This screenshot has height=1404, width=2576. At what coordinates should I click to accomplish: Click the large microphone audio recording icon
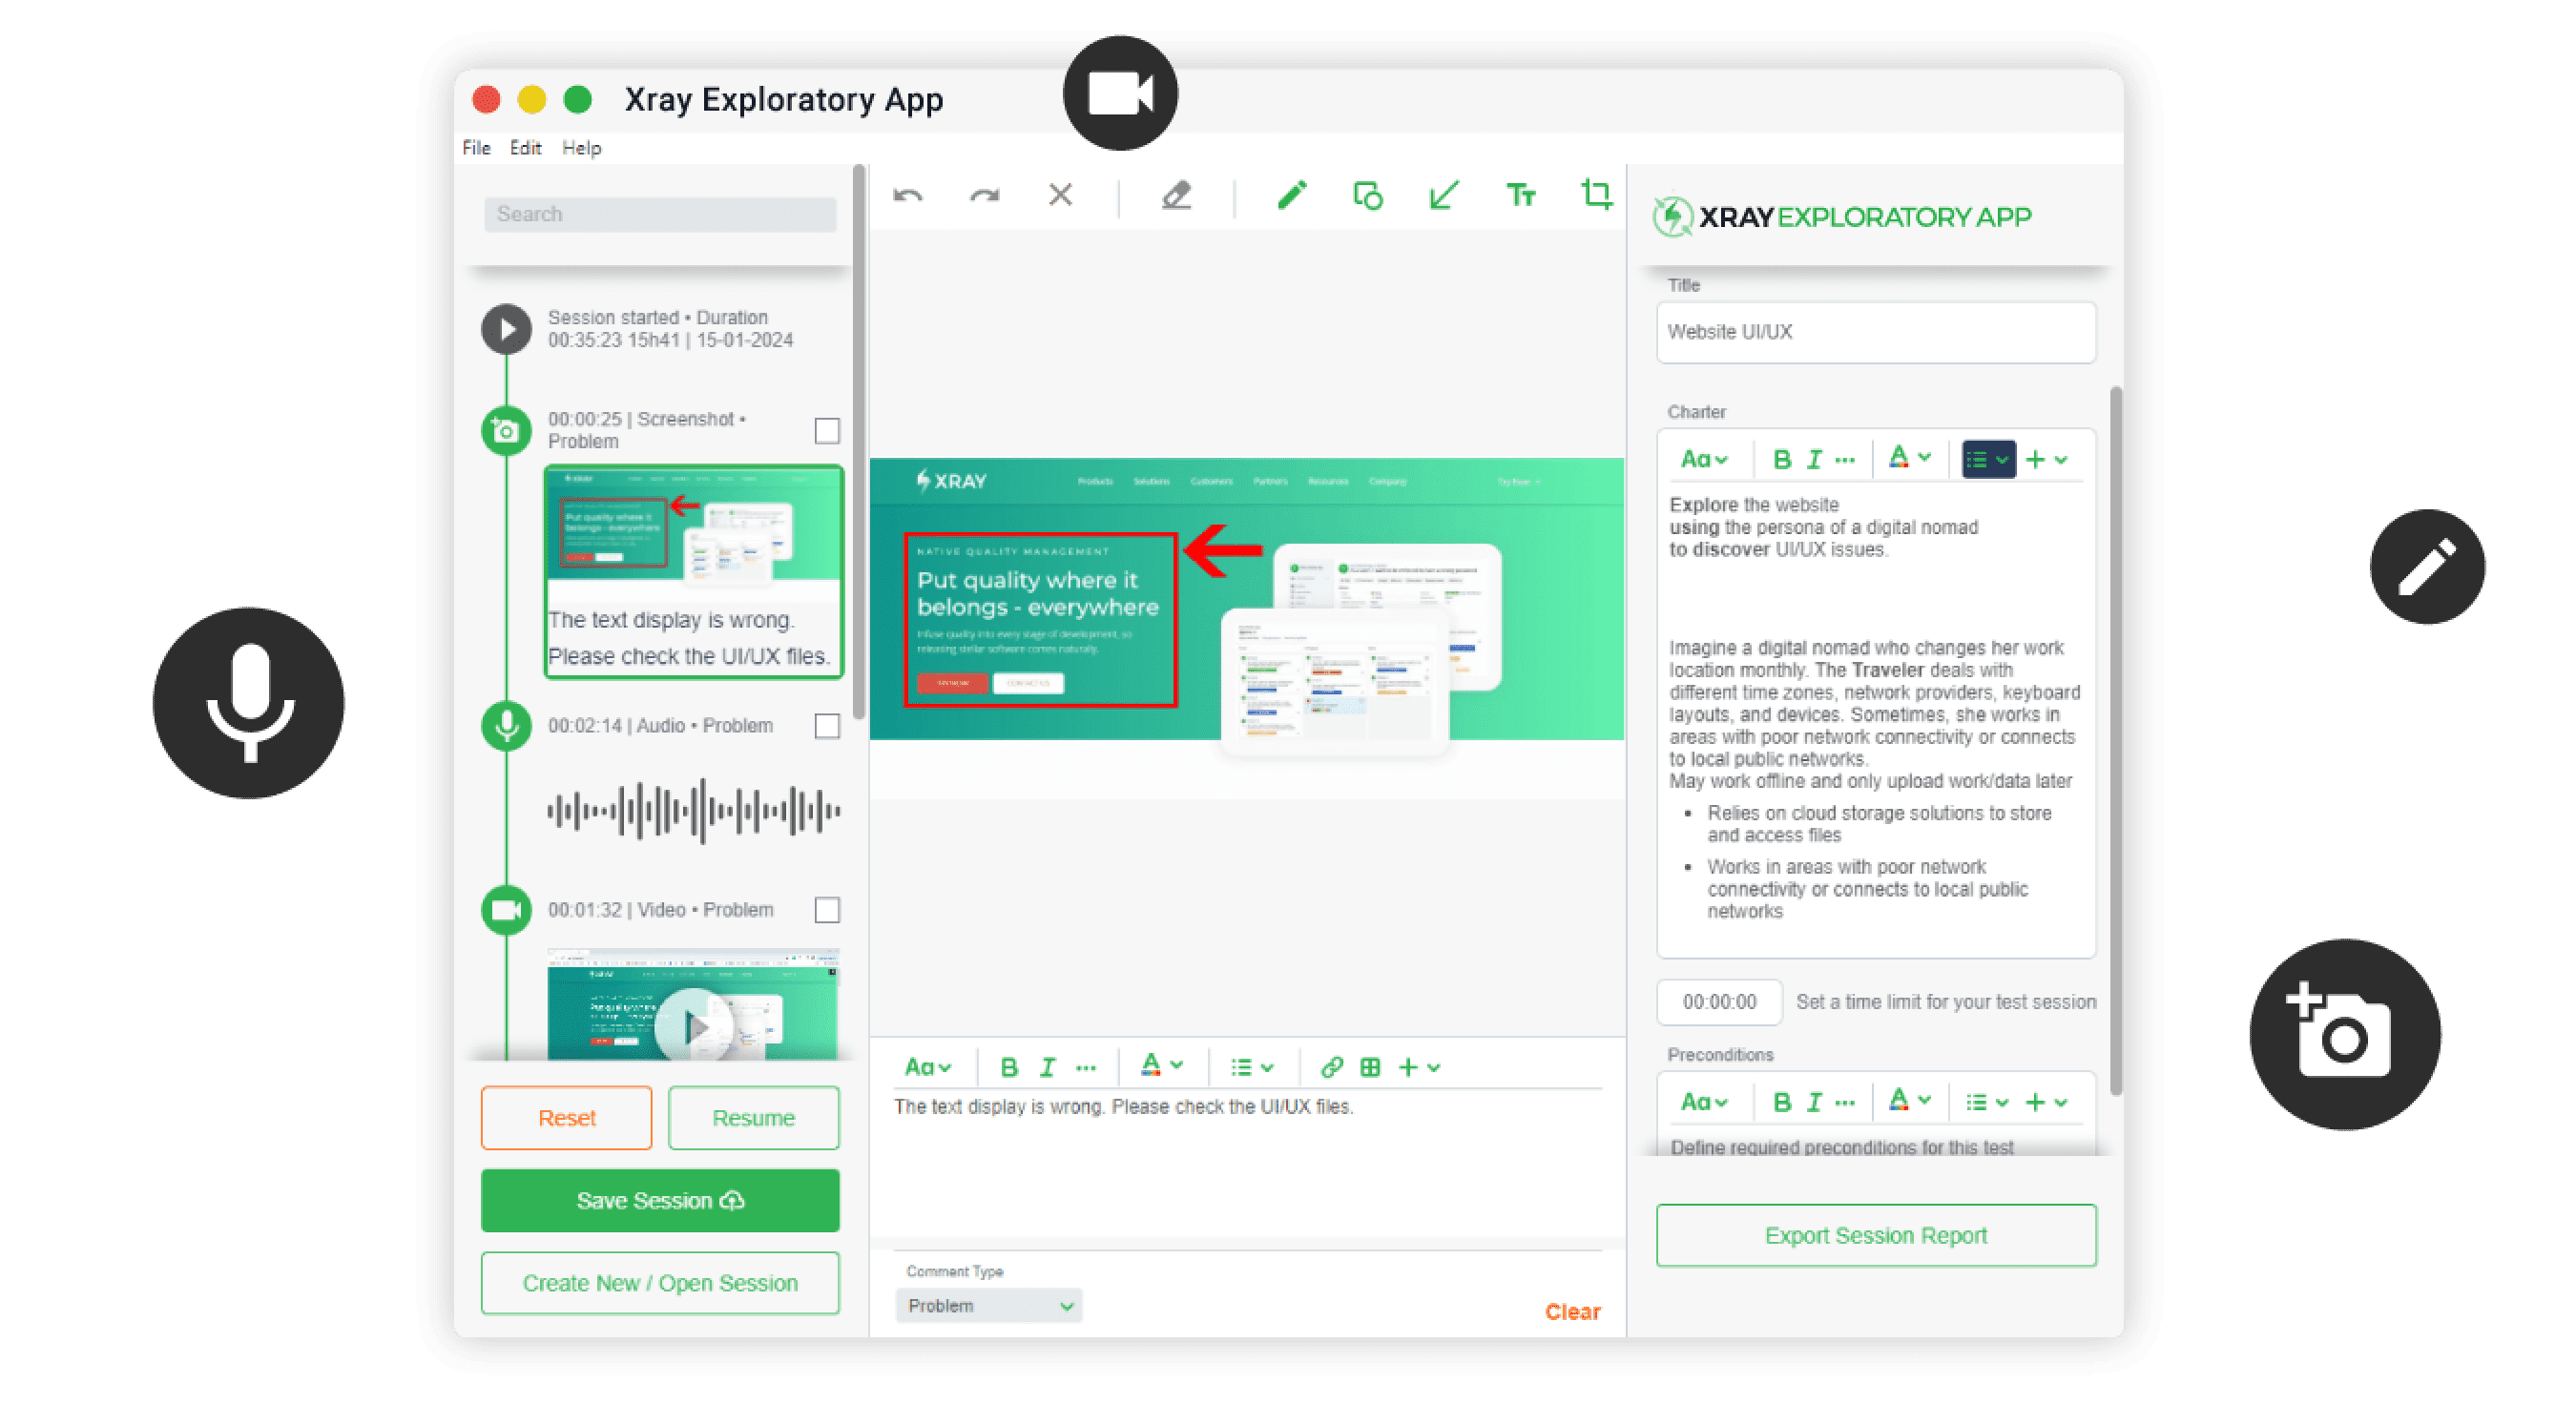tap(248, 702)
